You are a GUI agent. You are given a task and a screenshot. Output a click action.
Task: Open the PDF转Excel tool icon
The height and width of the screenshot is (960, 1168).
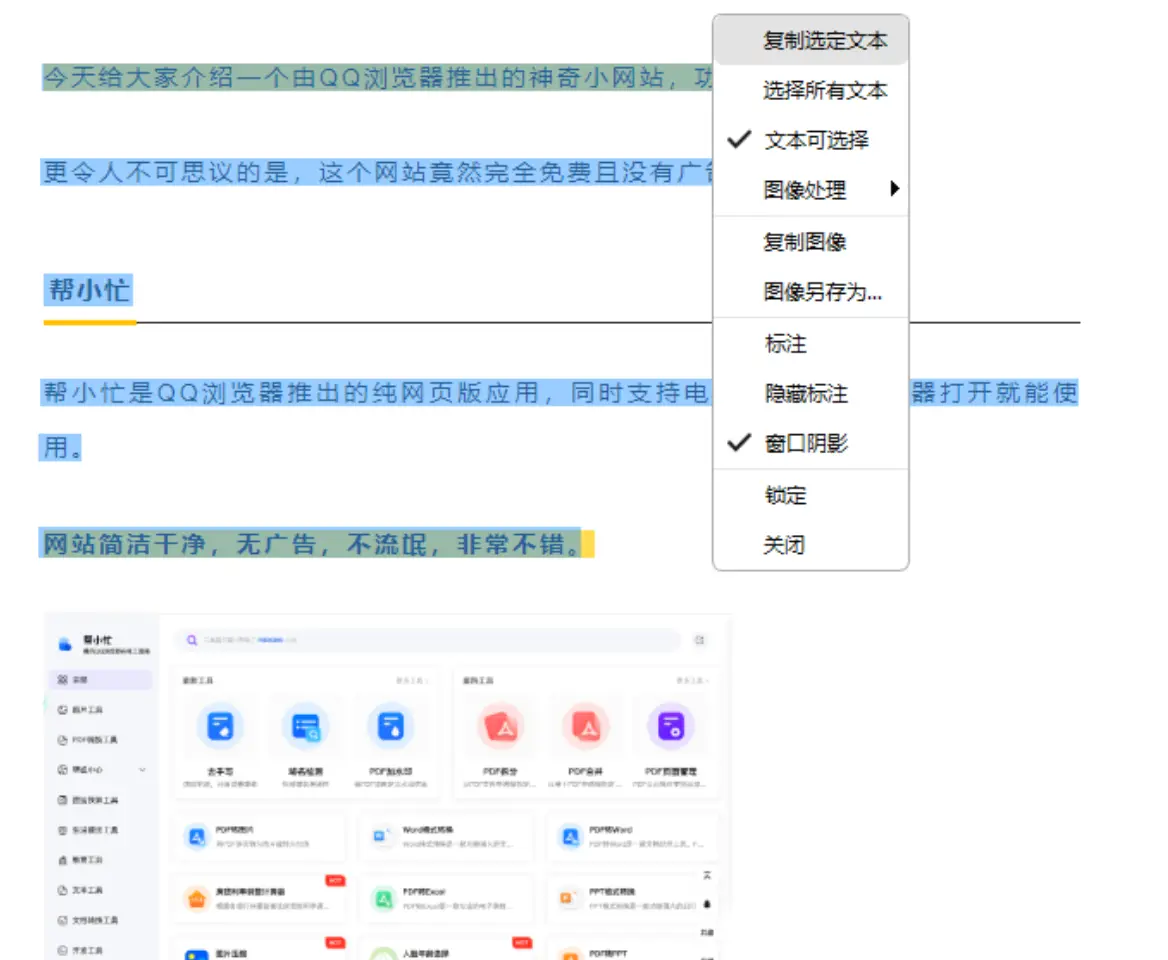pos(386,893)
